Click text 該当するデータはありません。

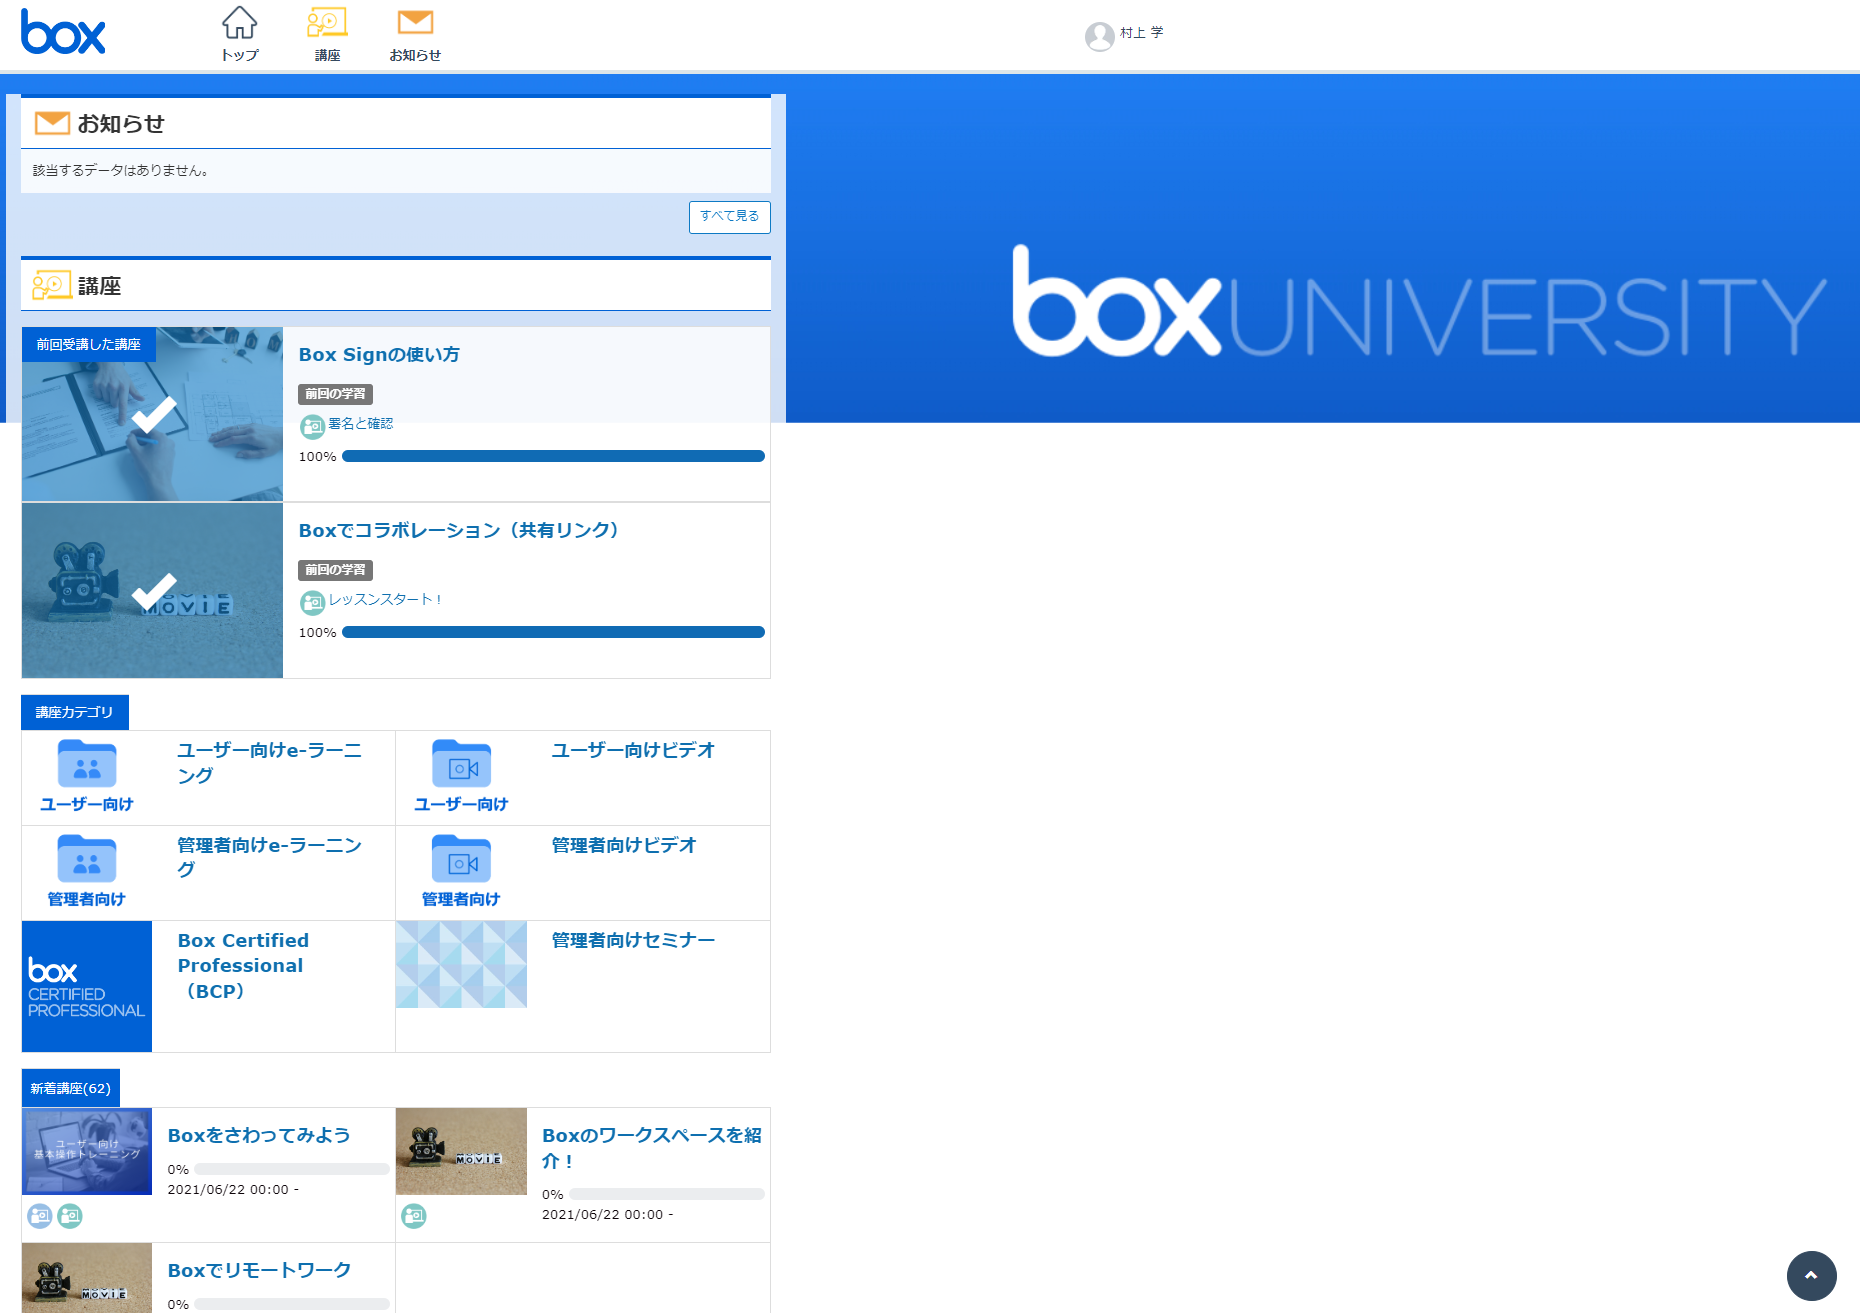(121, 171)
